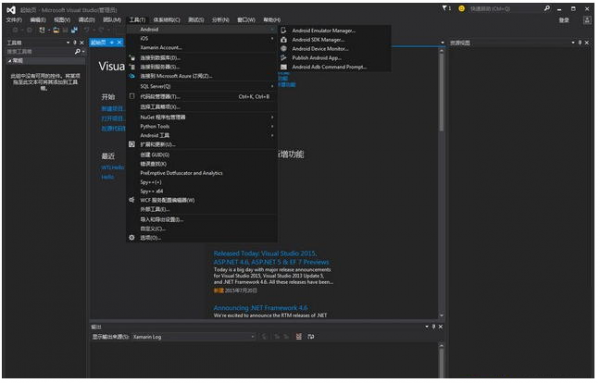Open Android Adb Command Prompt from the submenu
Screen dimensions: 600x383
329,67
